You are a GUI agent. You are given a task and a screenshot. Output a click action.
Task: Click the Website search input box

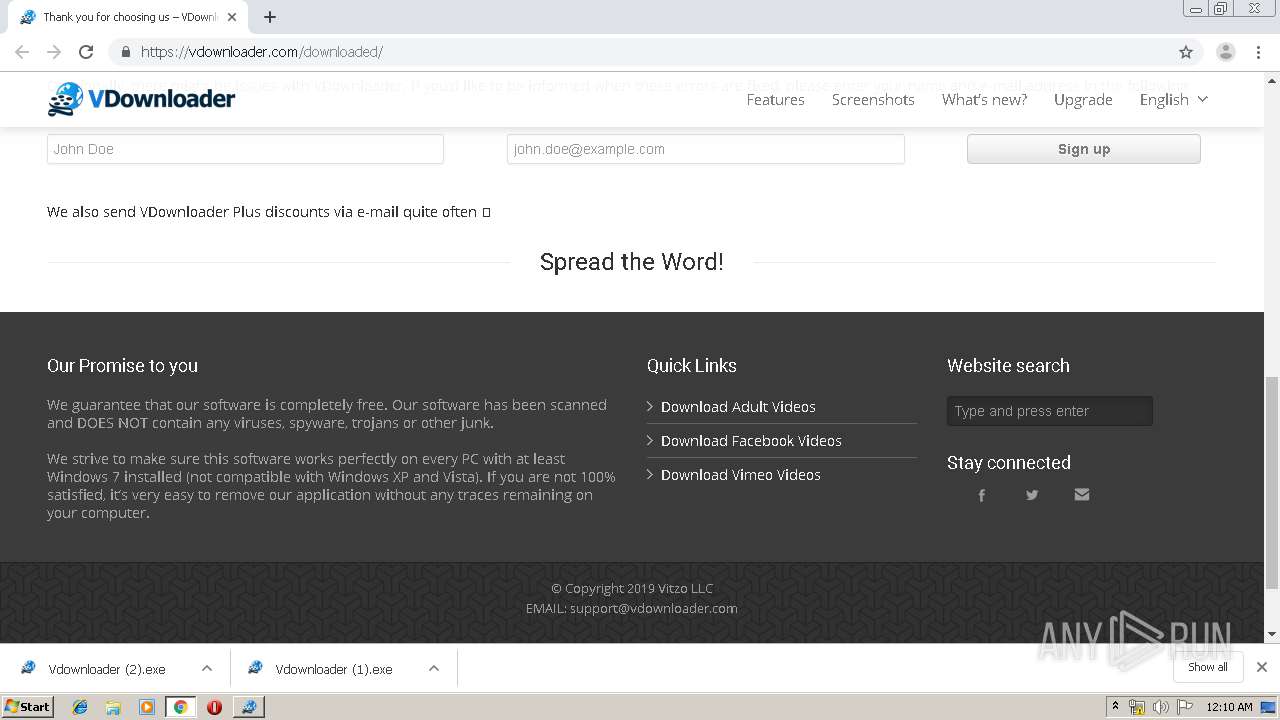point(1050,411)
